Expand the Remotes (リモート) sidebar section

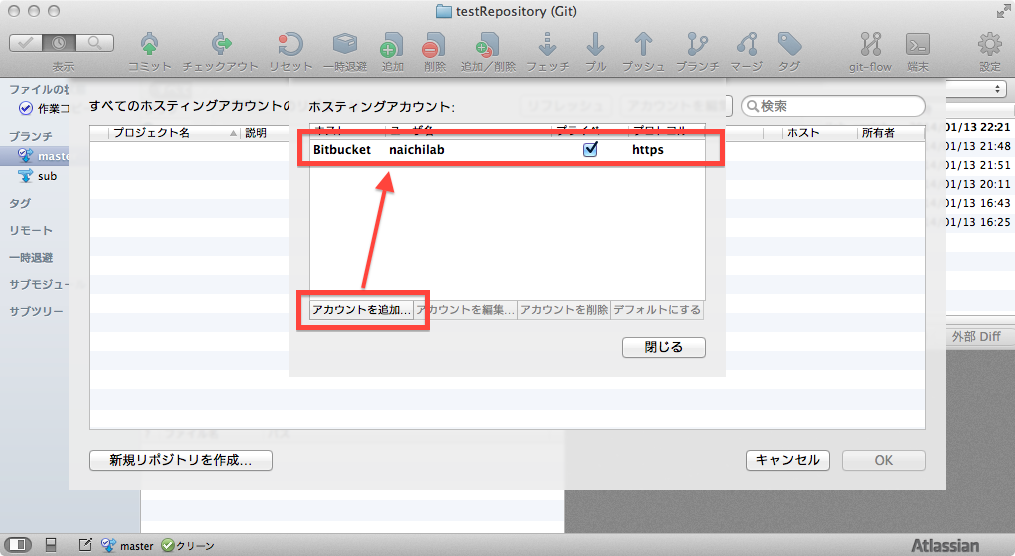click(x=31, y=230)
